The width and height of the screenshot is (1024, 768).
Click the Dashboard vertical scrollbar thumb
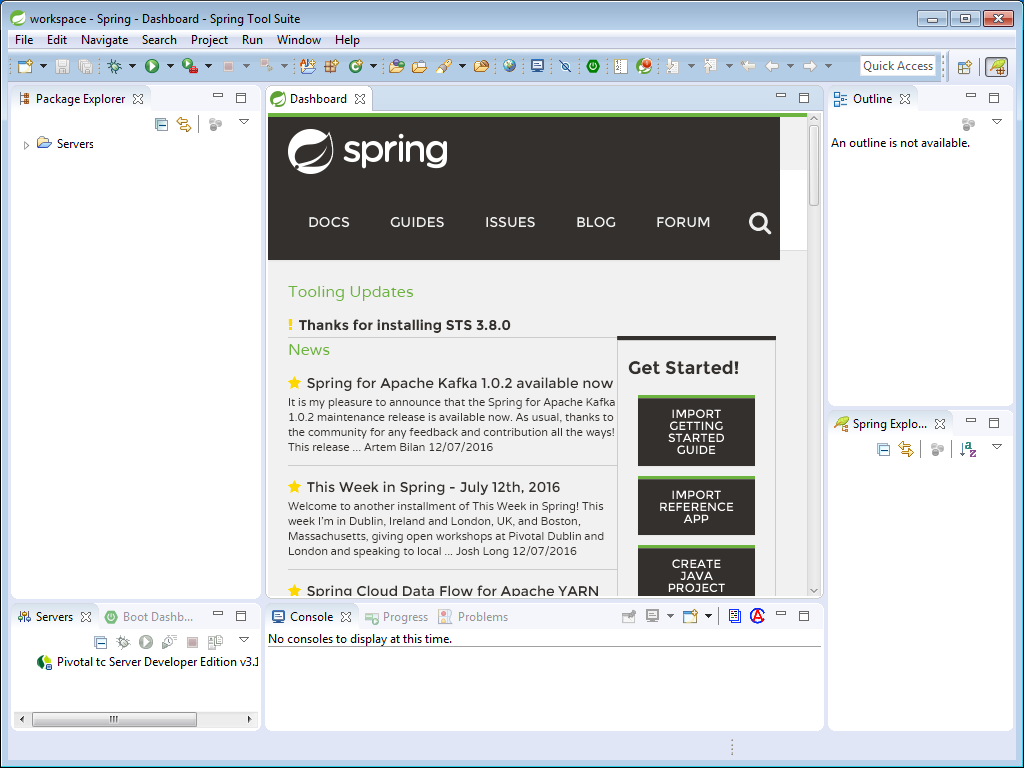tap(814, 166)
